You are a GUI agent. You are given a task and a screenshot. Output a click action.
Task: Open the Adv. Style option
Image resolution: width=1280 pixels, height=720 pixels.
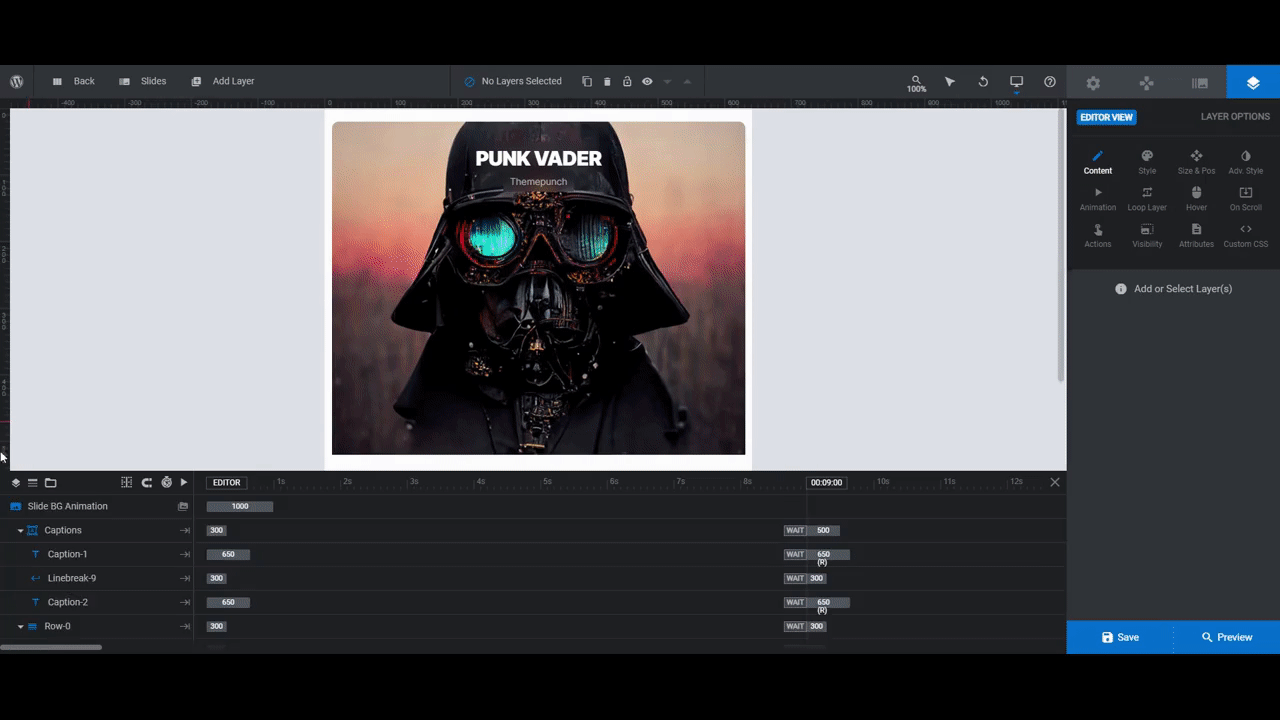(x=1246, y=162)
